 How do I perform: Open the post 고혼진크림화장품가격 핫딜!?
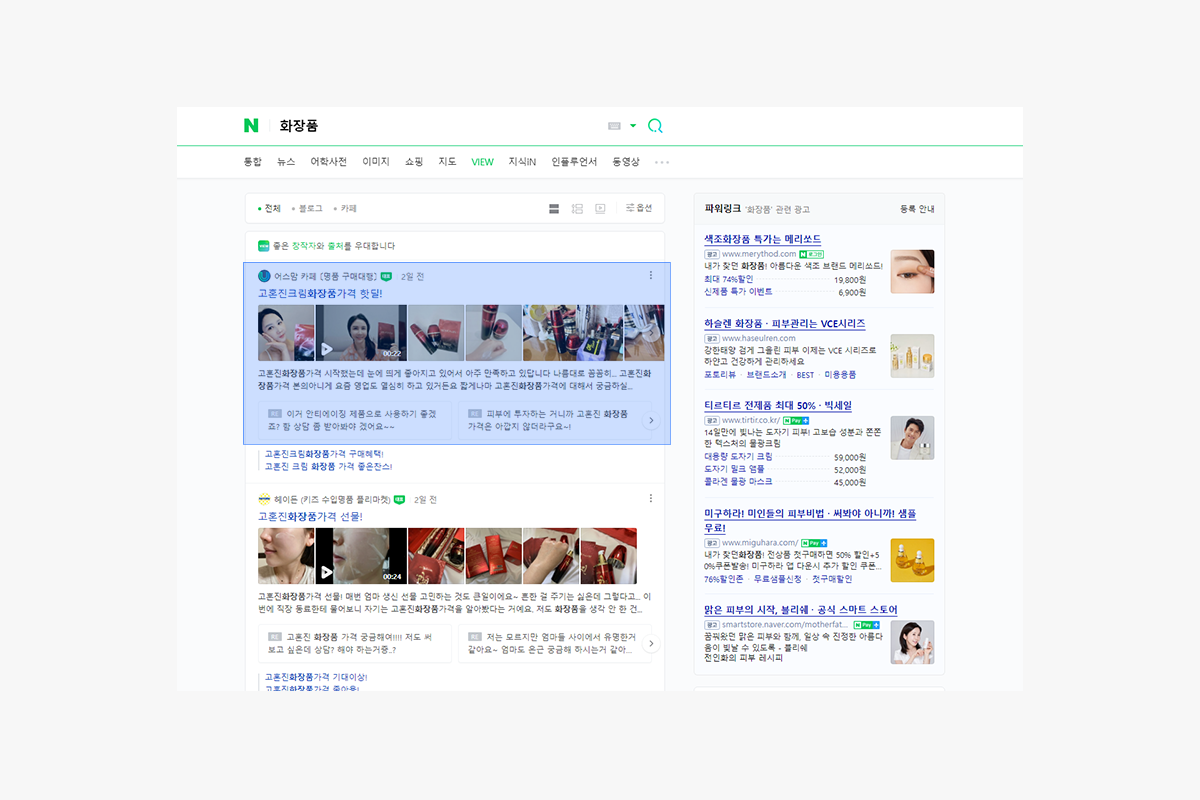pos(320,294)
